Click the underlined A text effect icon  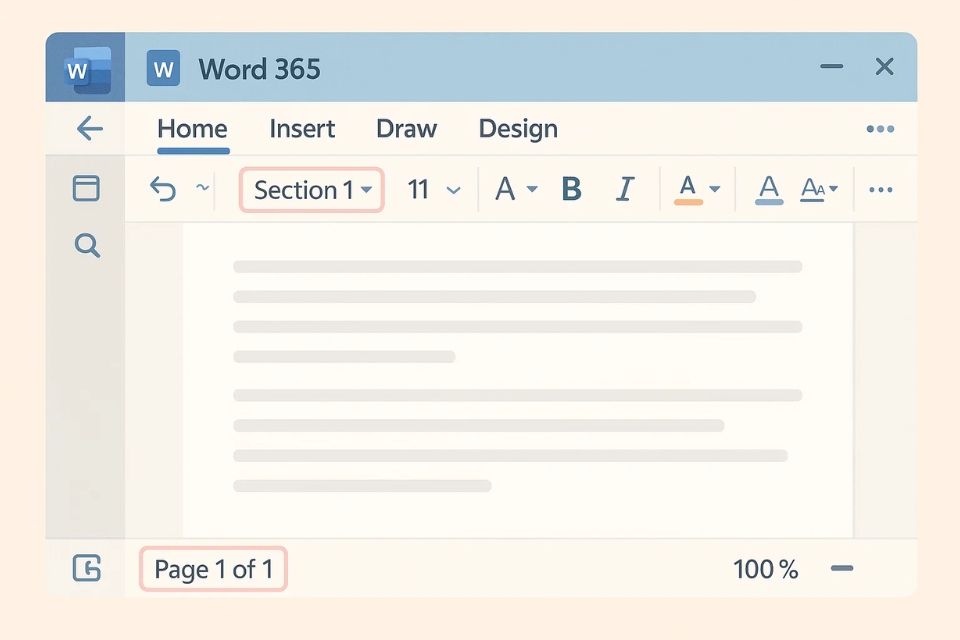tap(768, 189)
